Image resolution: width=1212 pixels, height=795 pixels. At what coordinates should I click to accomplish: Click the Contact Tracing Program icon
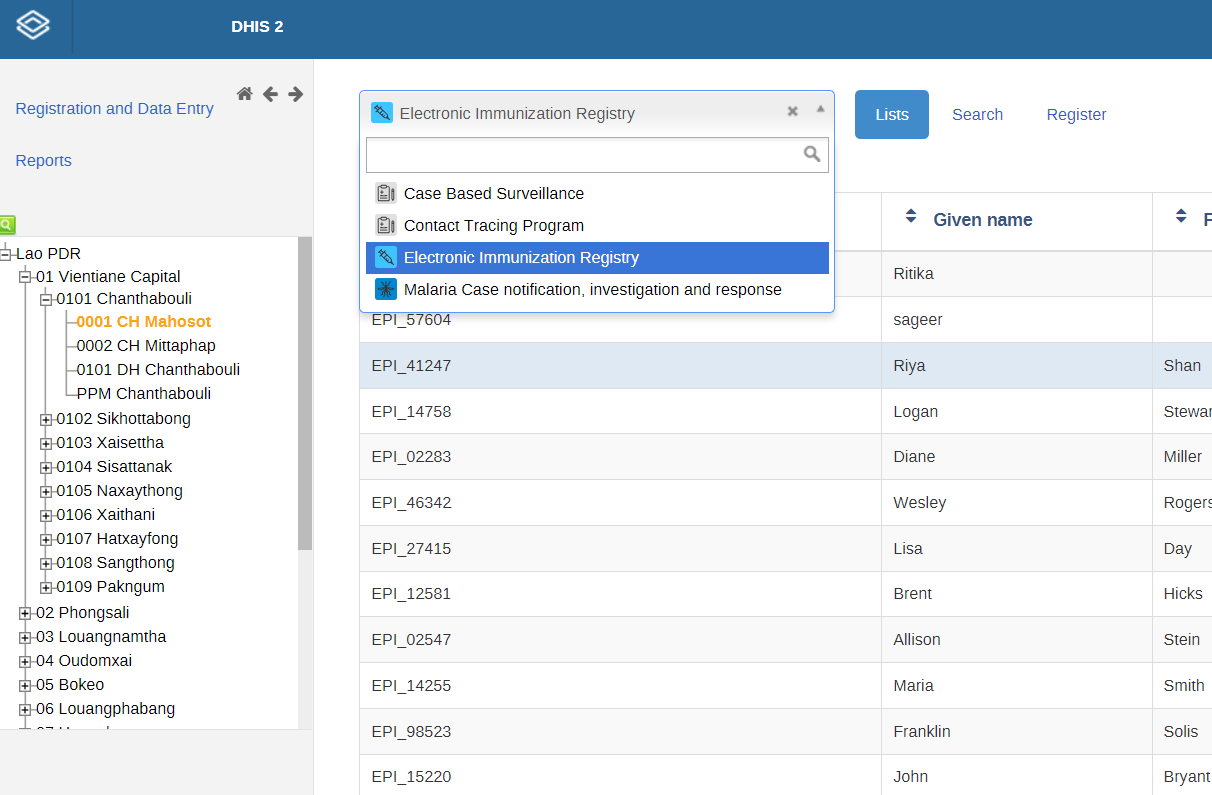(x=386, y=226)
